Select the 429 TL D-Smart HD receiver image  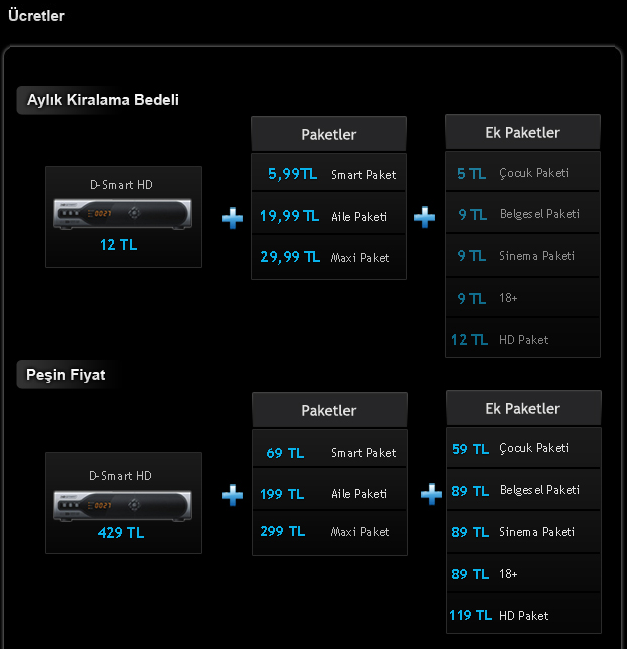click(x=123, y=505)
